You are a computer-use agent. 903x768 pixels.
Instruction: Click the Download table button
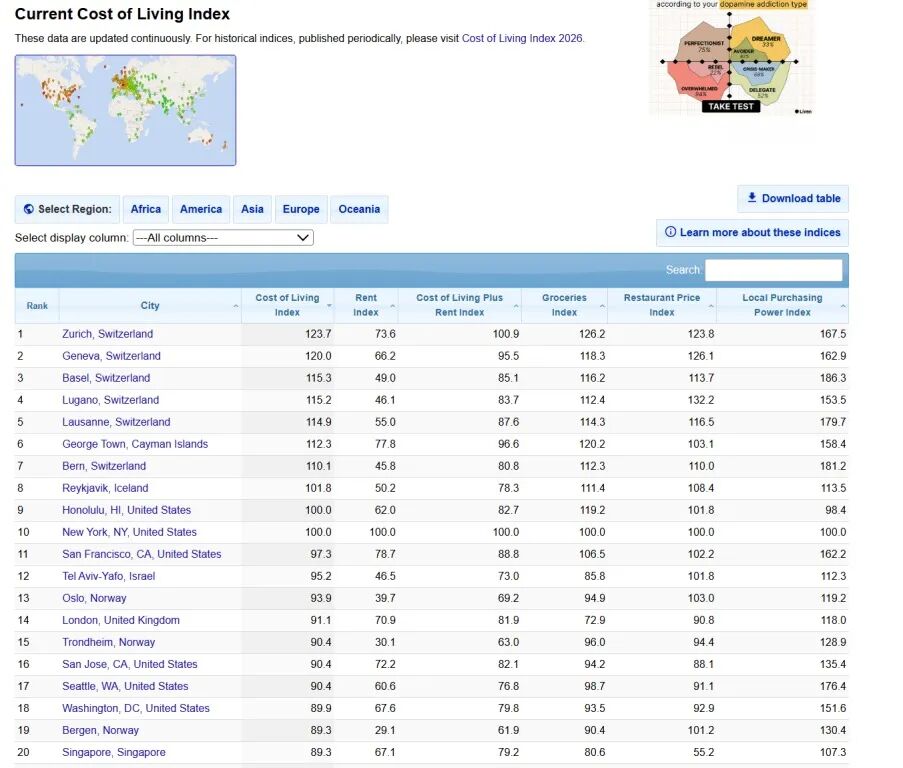[x=793, y=198]
